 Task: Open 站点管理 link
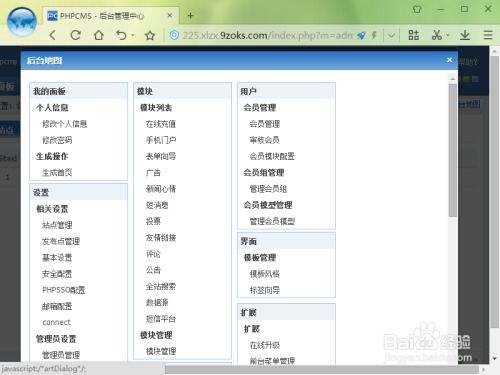(x=57, y=225)
